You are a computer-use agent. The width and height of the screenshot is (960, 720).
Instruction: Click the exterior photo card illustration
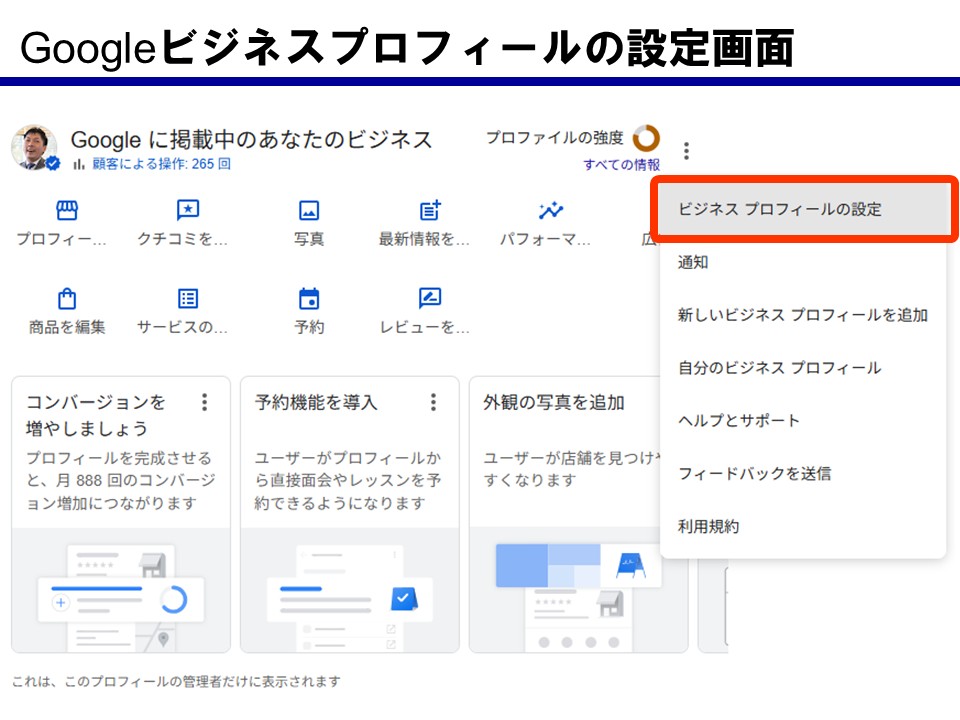click(578, 590)
